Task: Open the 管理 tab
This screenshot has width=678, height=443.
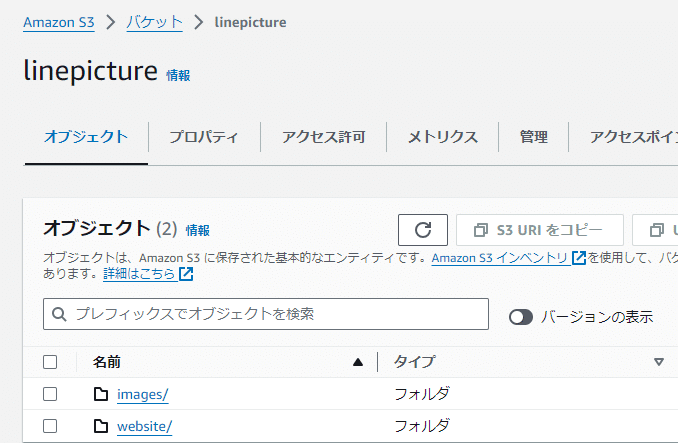Action: click(x=534, y=137)
